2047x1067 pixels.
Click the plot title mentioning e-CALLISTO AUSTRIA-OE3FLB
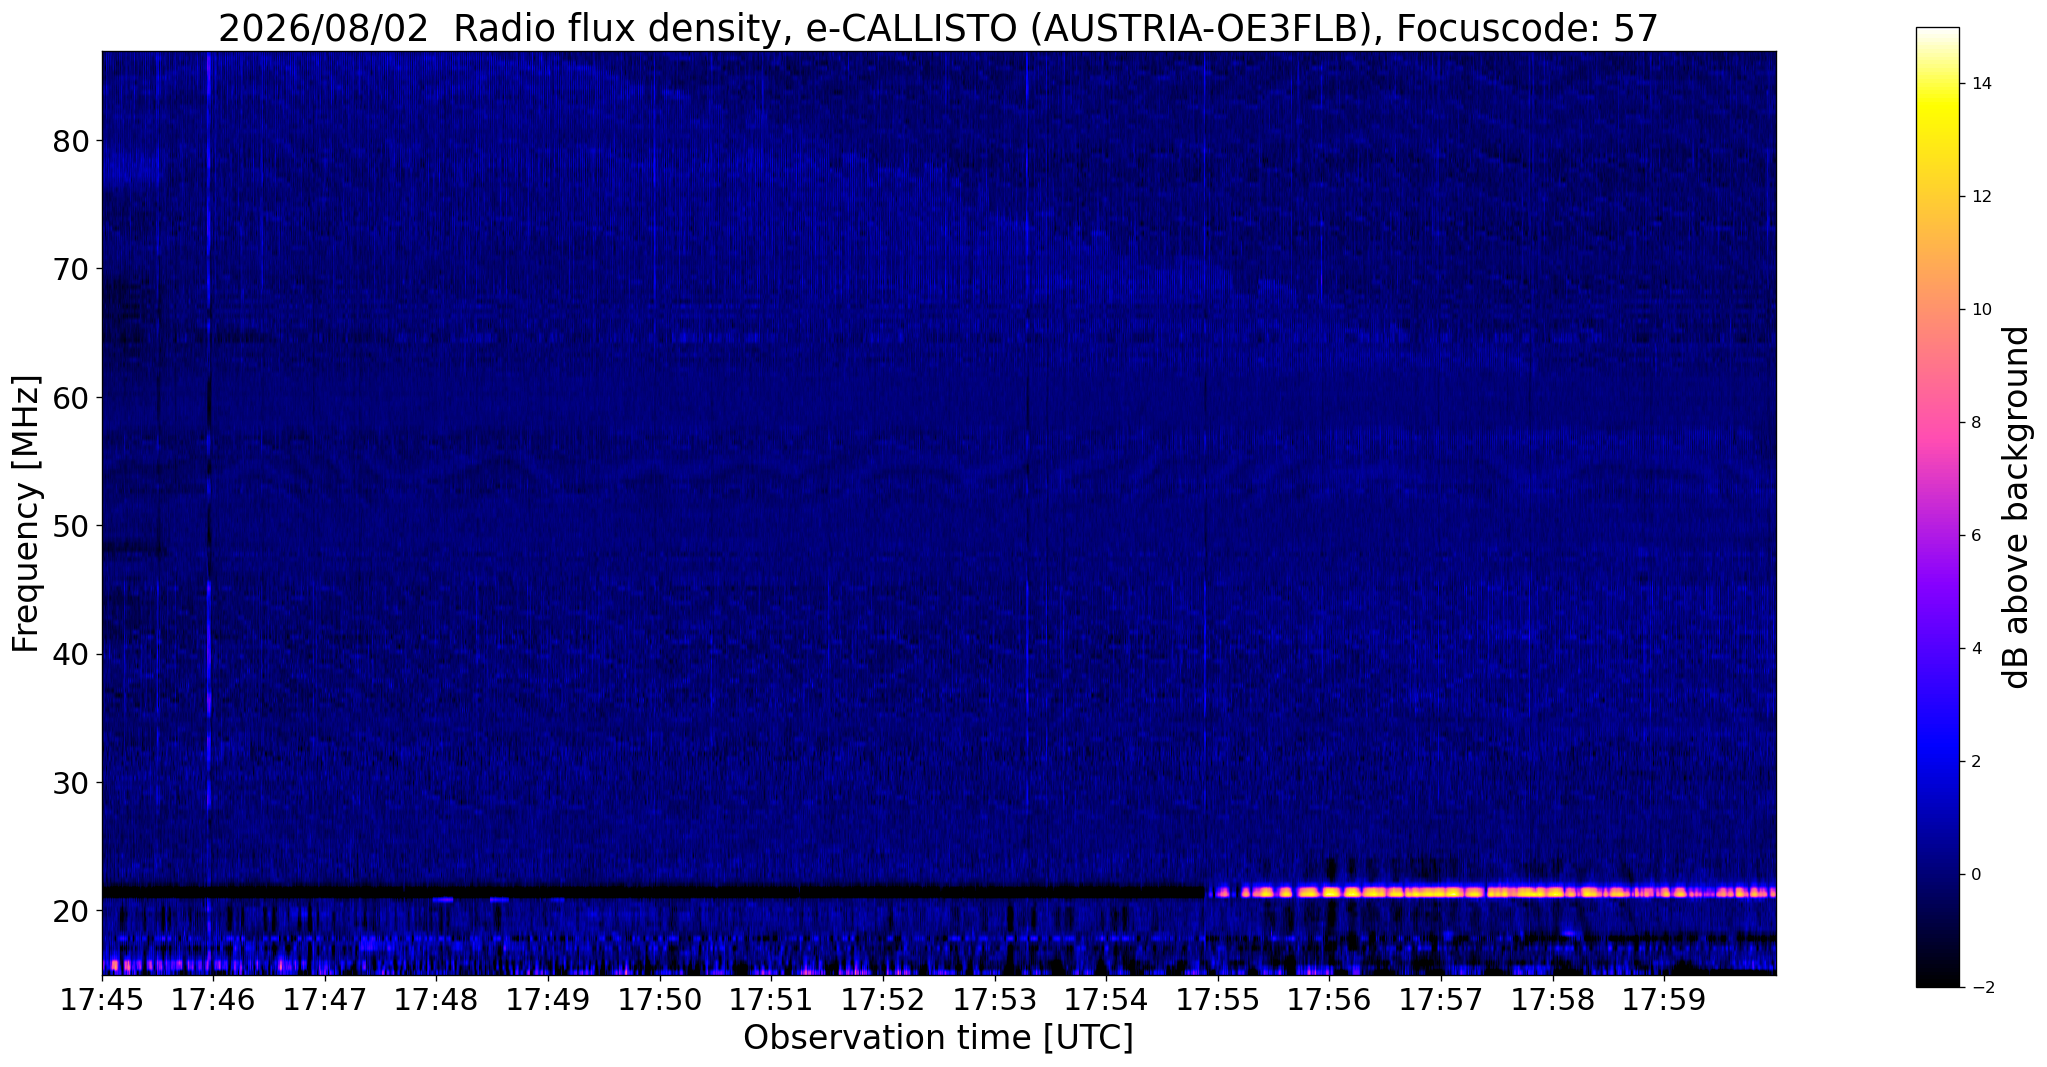click(938, 29)
